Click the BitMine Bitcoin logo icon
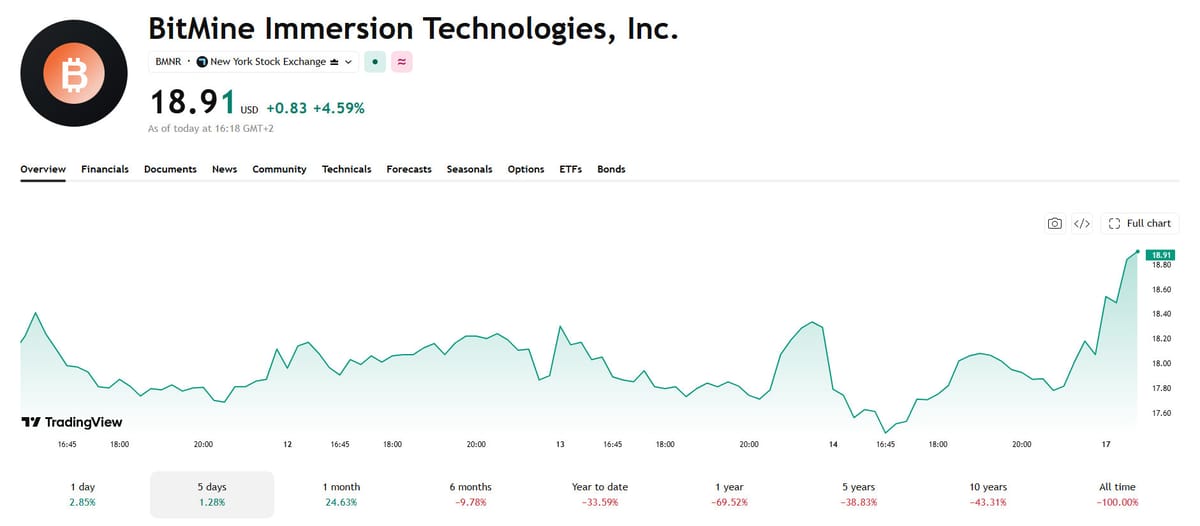This screenshot has width=1200, height=526. tap(74, 73)
